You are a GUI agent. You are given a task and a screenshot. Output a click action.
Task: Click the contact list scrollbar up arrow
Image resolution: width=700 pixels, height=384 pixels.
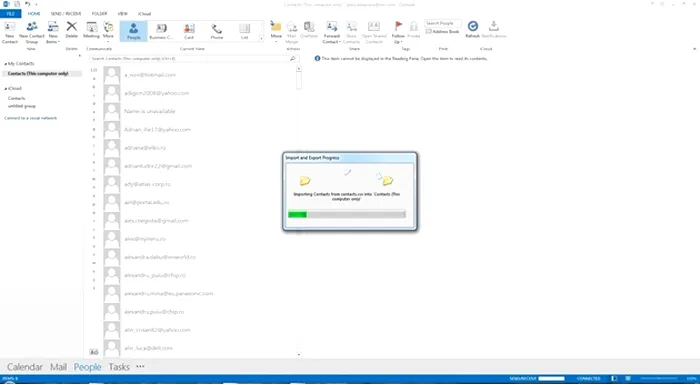[299, 69]
